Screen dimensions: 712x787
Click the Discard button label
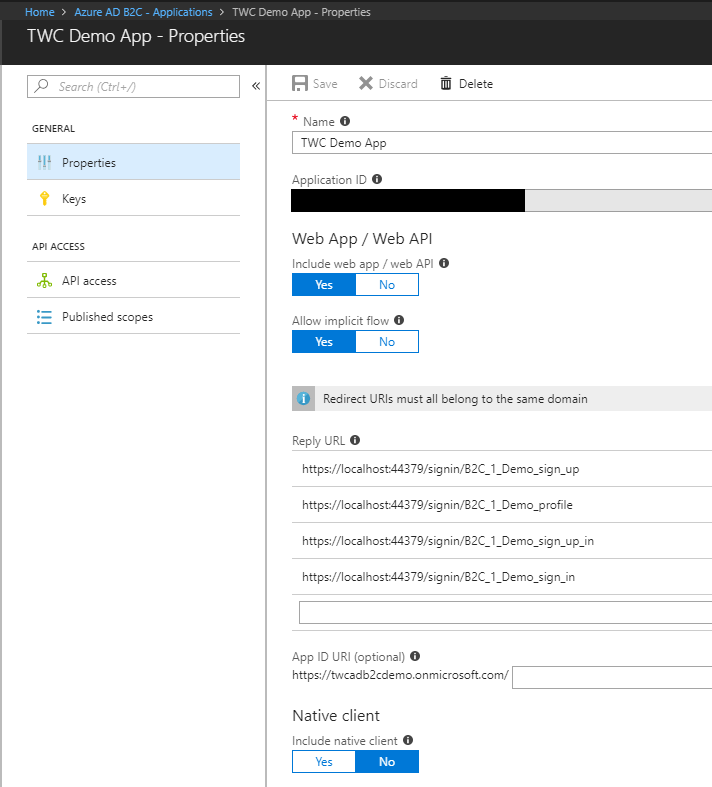(x=398, y=84)
